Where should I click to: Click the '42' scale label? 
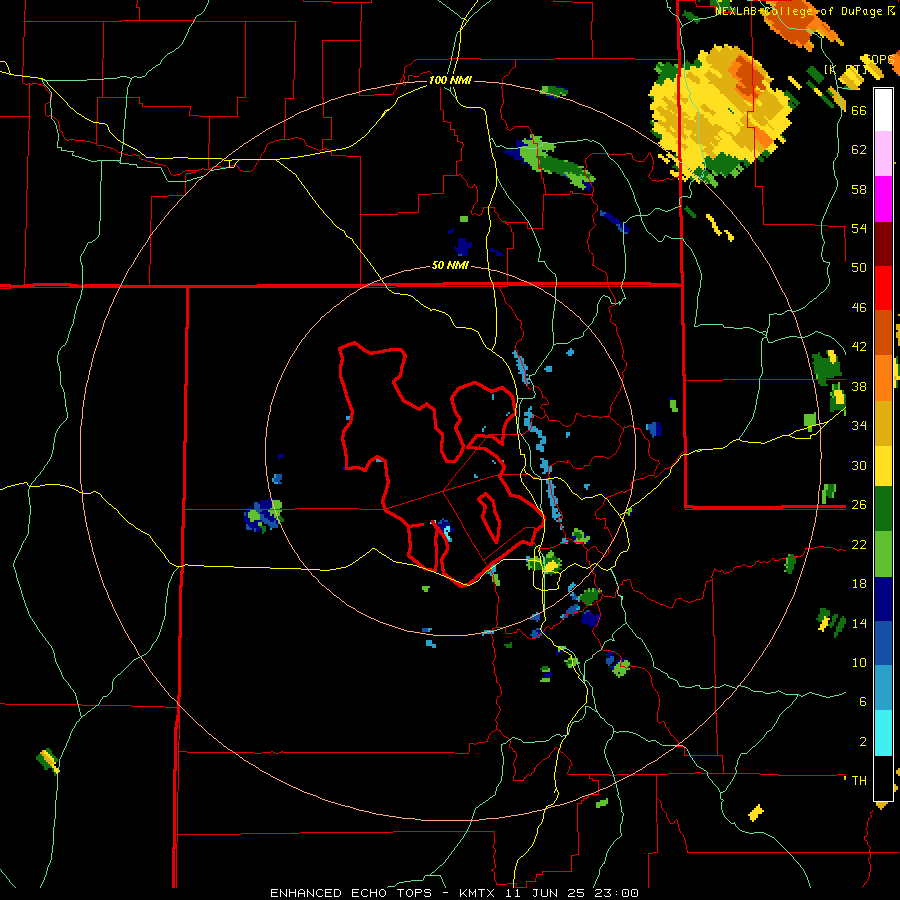[x=859, y=347]
